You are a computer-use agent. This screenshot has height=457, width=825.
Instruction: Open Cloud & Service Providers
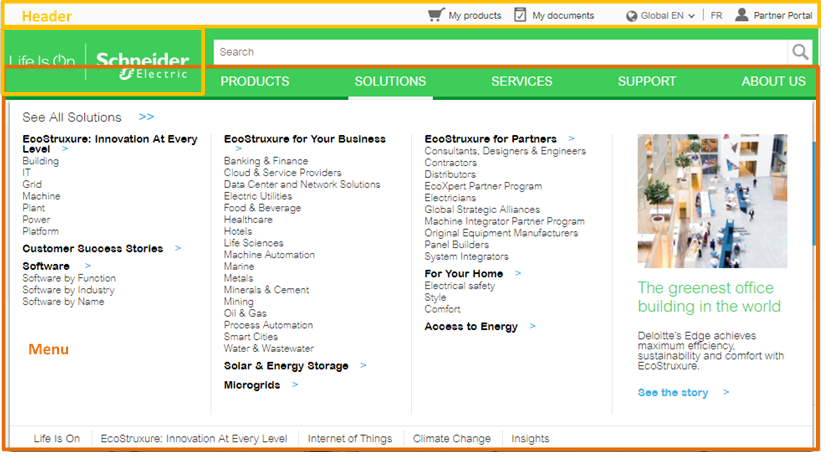pos(283,172)
